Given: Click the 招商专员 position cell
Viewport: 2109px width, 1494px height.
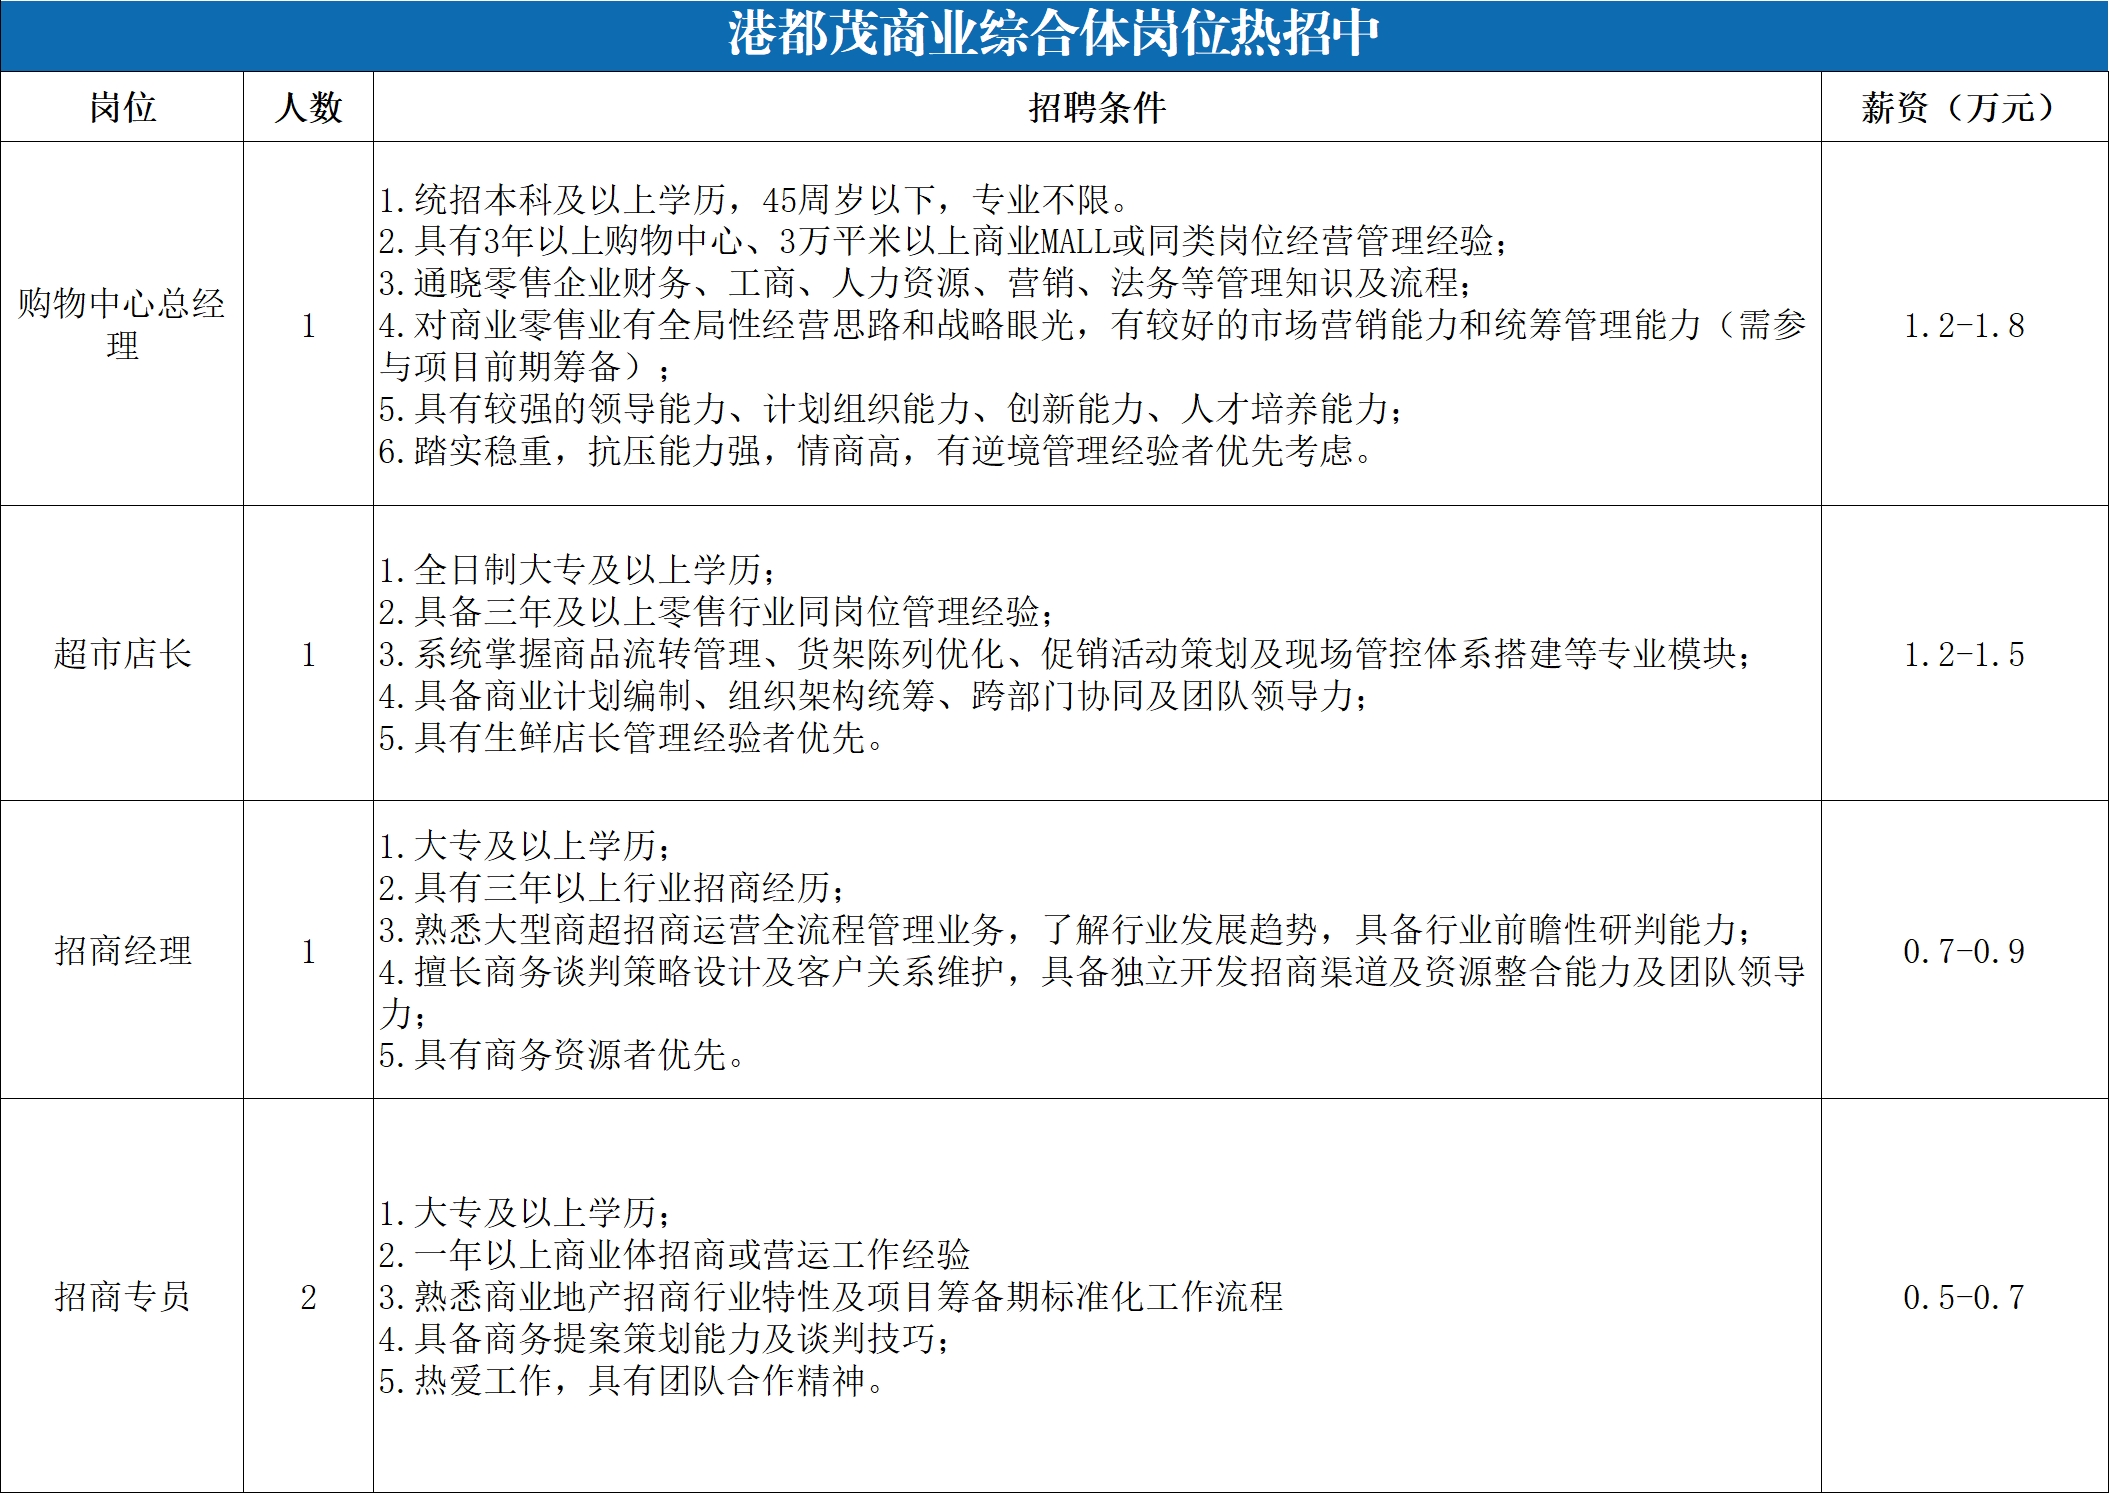Looking at the screenshot, I should (x=122, y=1296).
